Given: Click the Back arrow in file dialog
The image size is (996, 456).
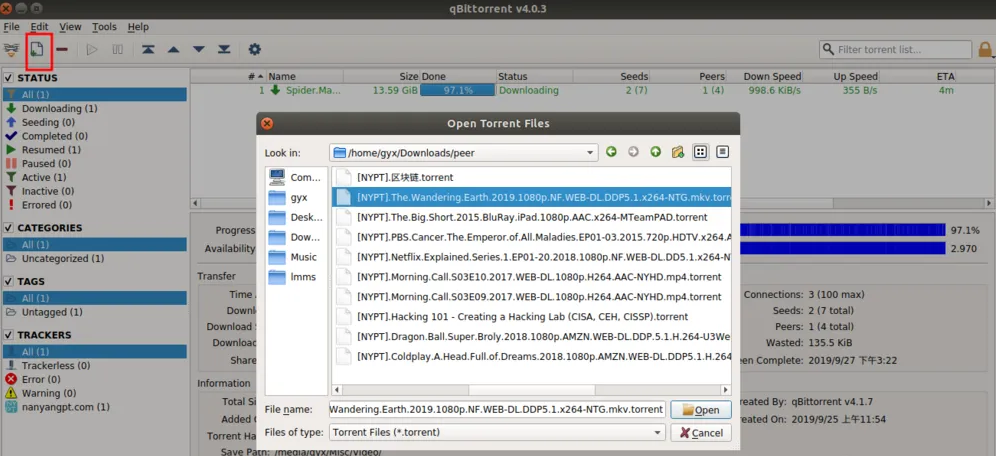Looking at the screenshot, I should pos(611,152).
